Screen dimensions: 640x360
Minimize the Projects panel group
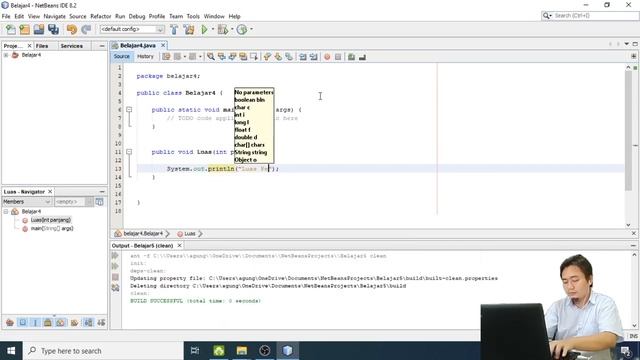(x=102, y=46)
